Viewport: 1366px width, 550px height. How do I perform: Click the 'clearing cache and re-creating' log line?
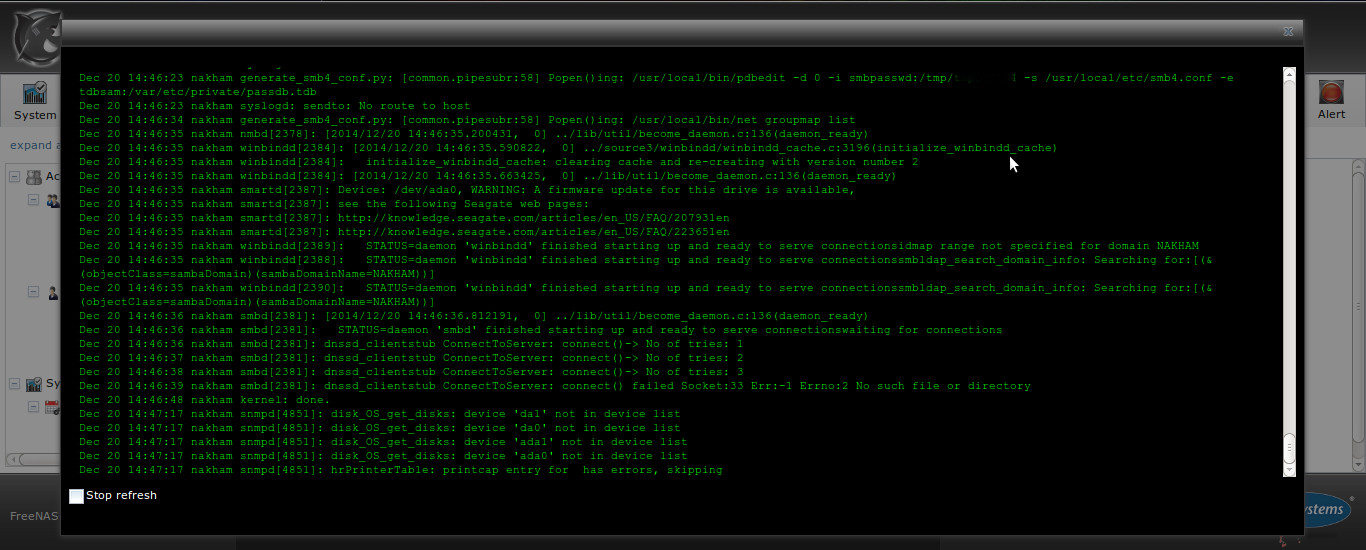(x=498, y=161)
